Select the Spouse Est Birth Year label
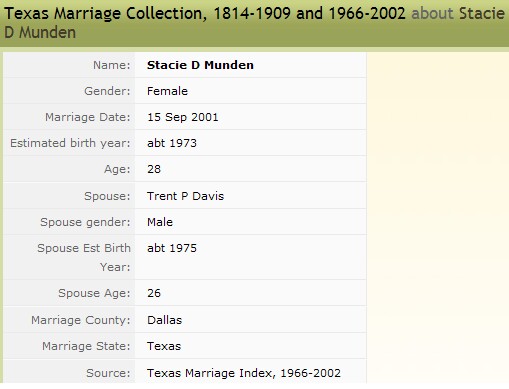This screenshot has height=389, width=509. (x=84, y=257)
